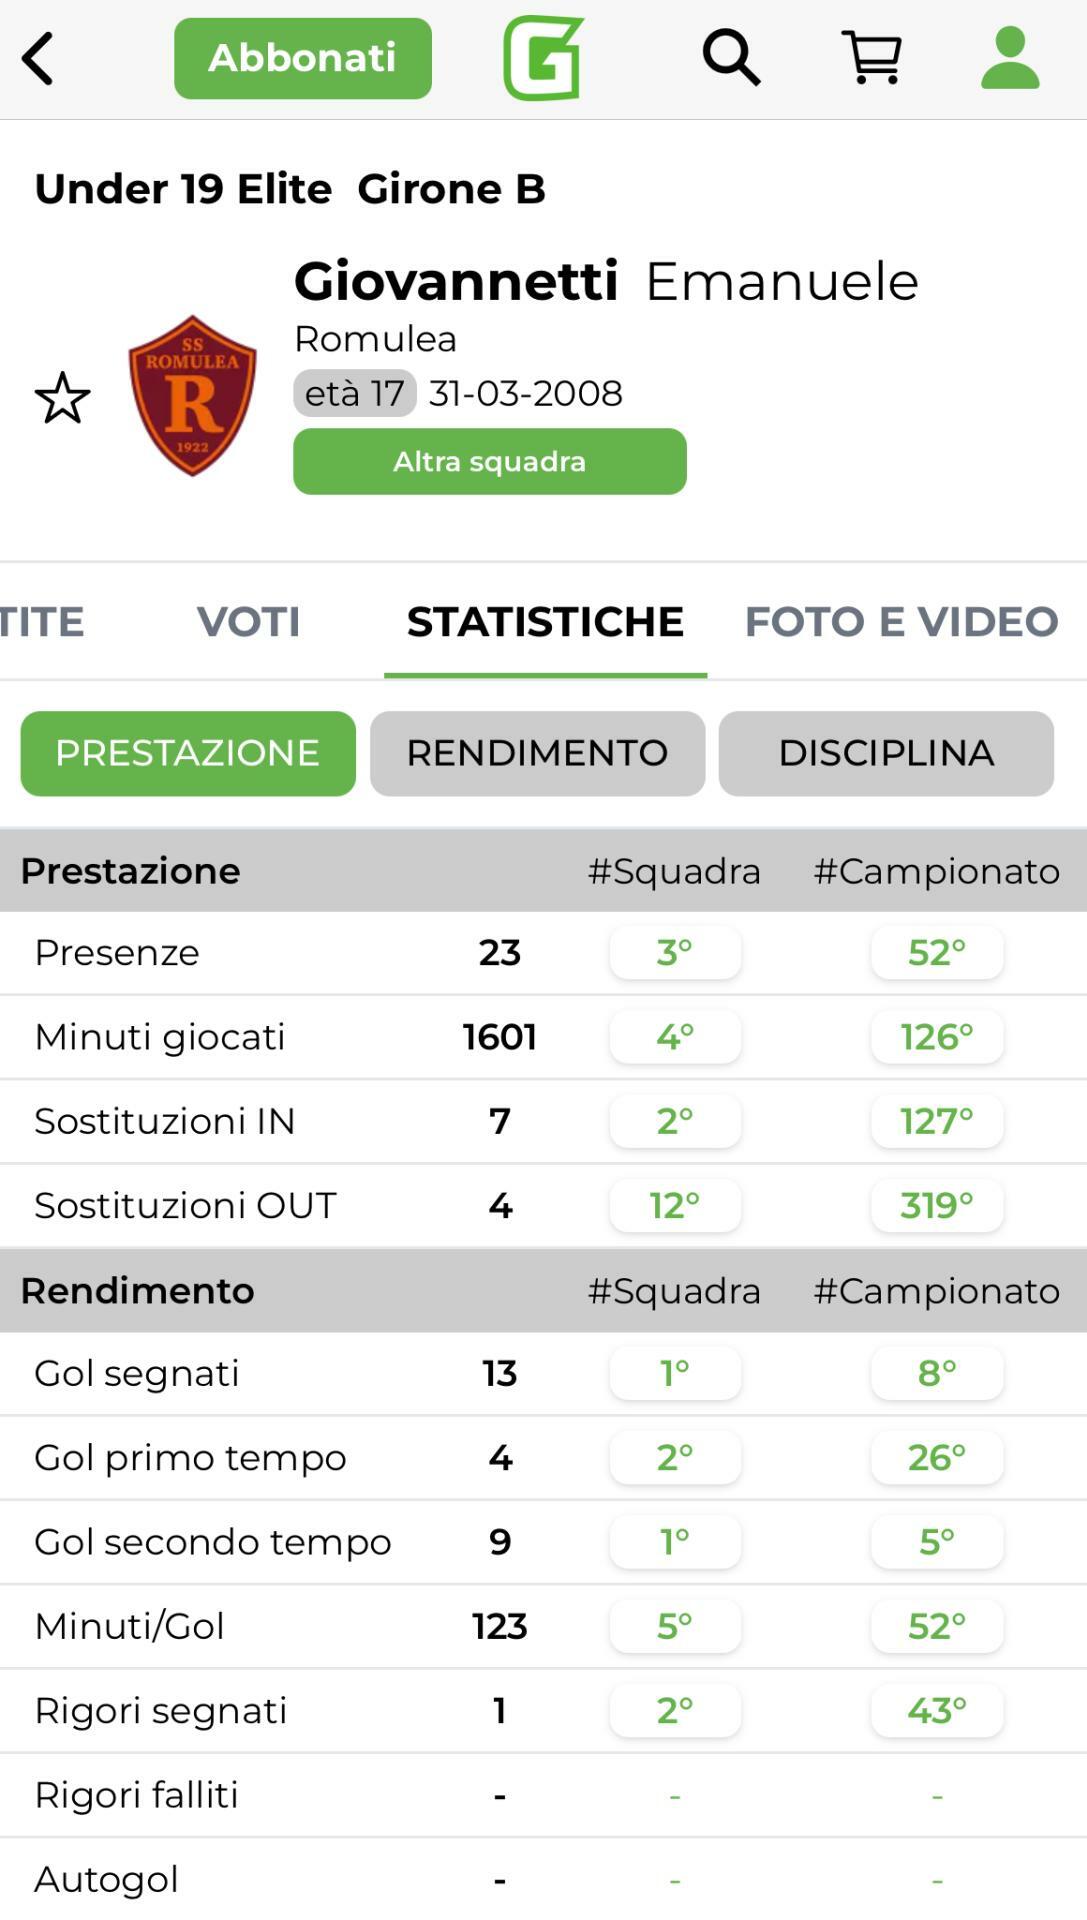Open the shopping cart

(872, 58)
